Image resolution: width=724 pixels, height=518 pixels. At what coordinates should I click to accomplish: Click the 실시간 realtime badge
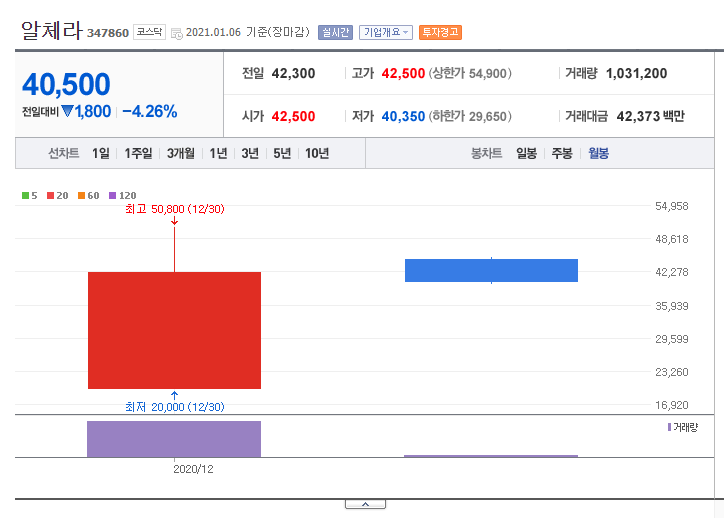pyautogui.click(x=335, y=32)
